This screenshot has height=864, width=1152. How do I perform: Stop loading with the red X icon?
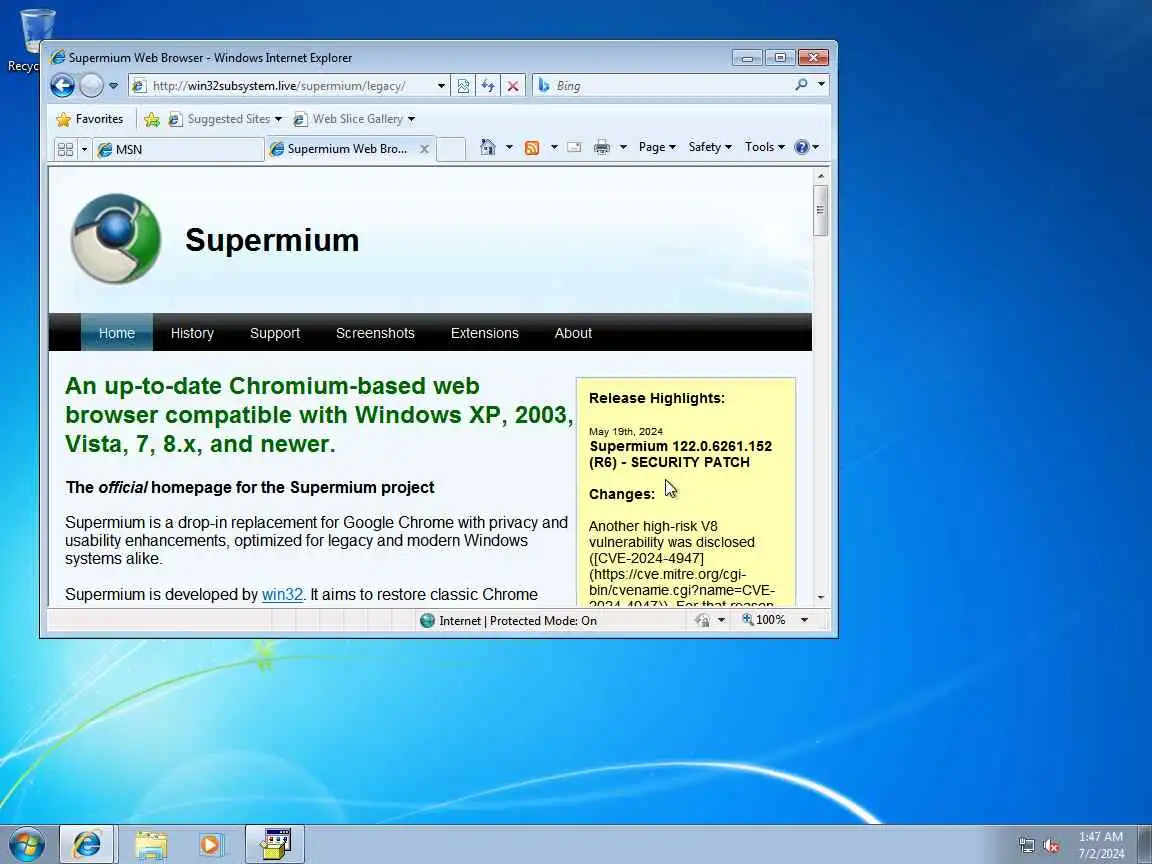513,86
